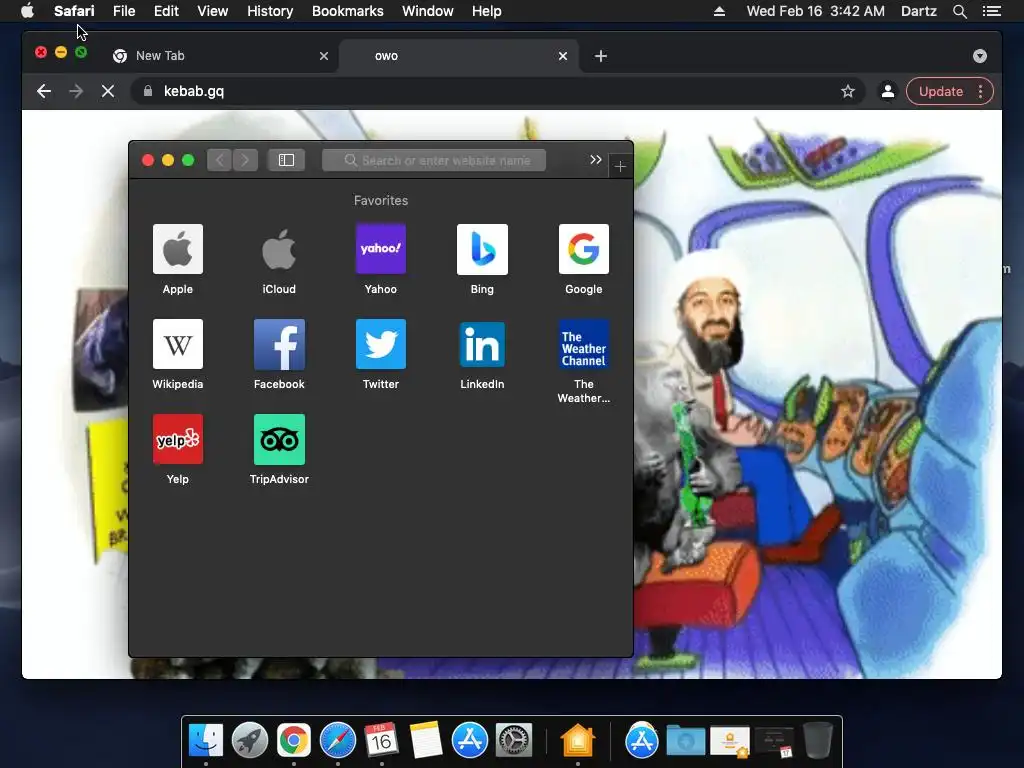
Task: Go back in the Chrome window
Action: click(44, 91)
